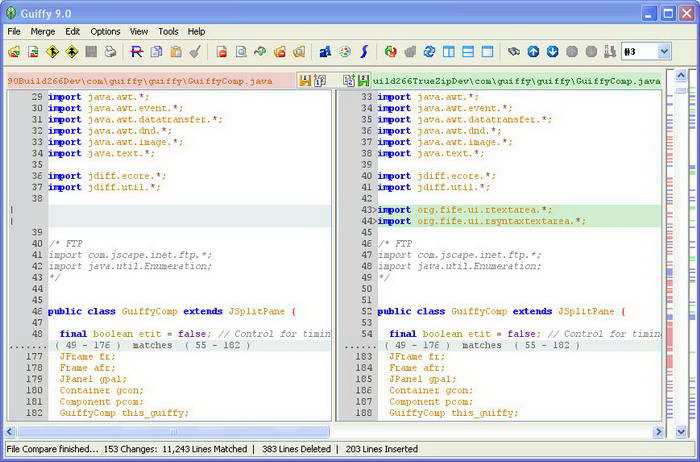The width and height of the screenshot is (700, 462).
Task: Toggle single pane view layout
Action: 487,51
